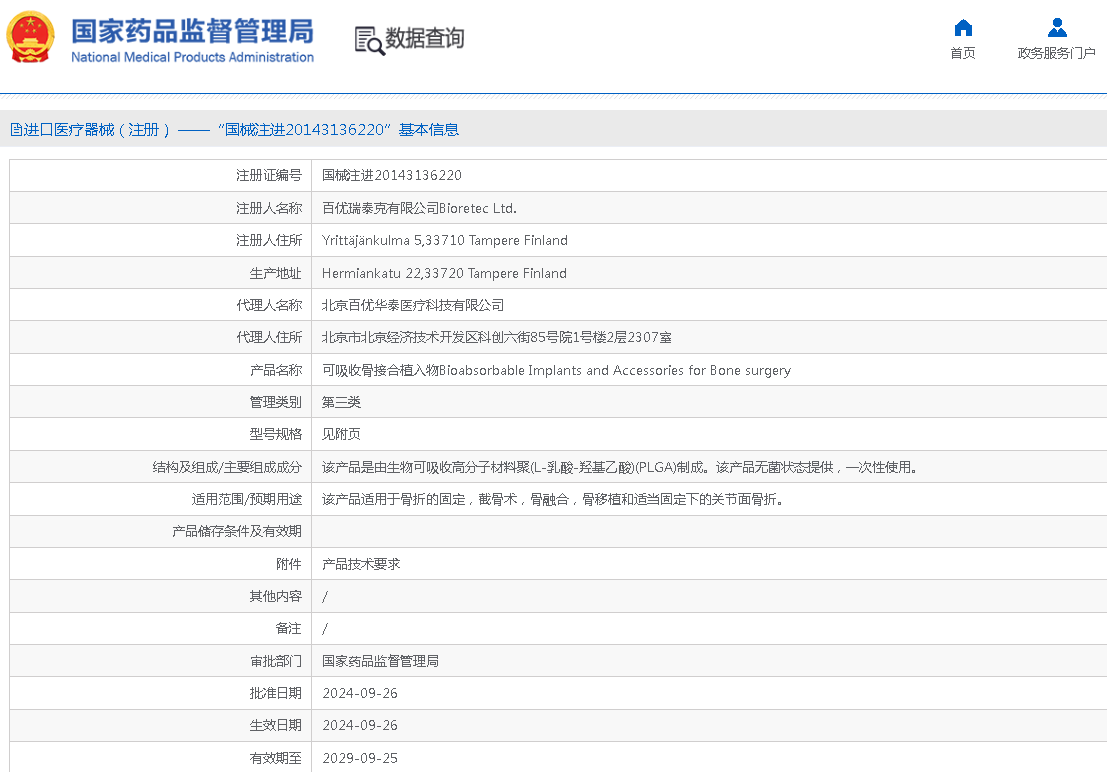Click the document icon before 进口医疗器械

(x=16, y=130)
